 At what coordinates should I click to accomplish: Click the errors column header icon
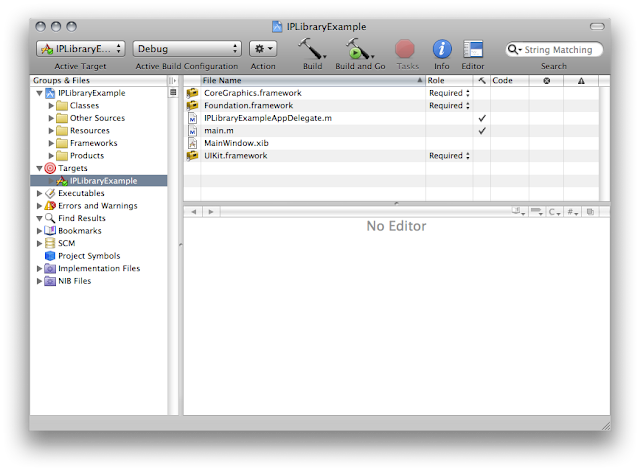pyautogui.click(x=547, y=81)
